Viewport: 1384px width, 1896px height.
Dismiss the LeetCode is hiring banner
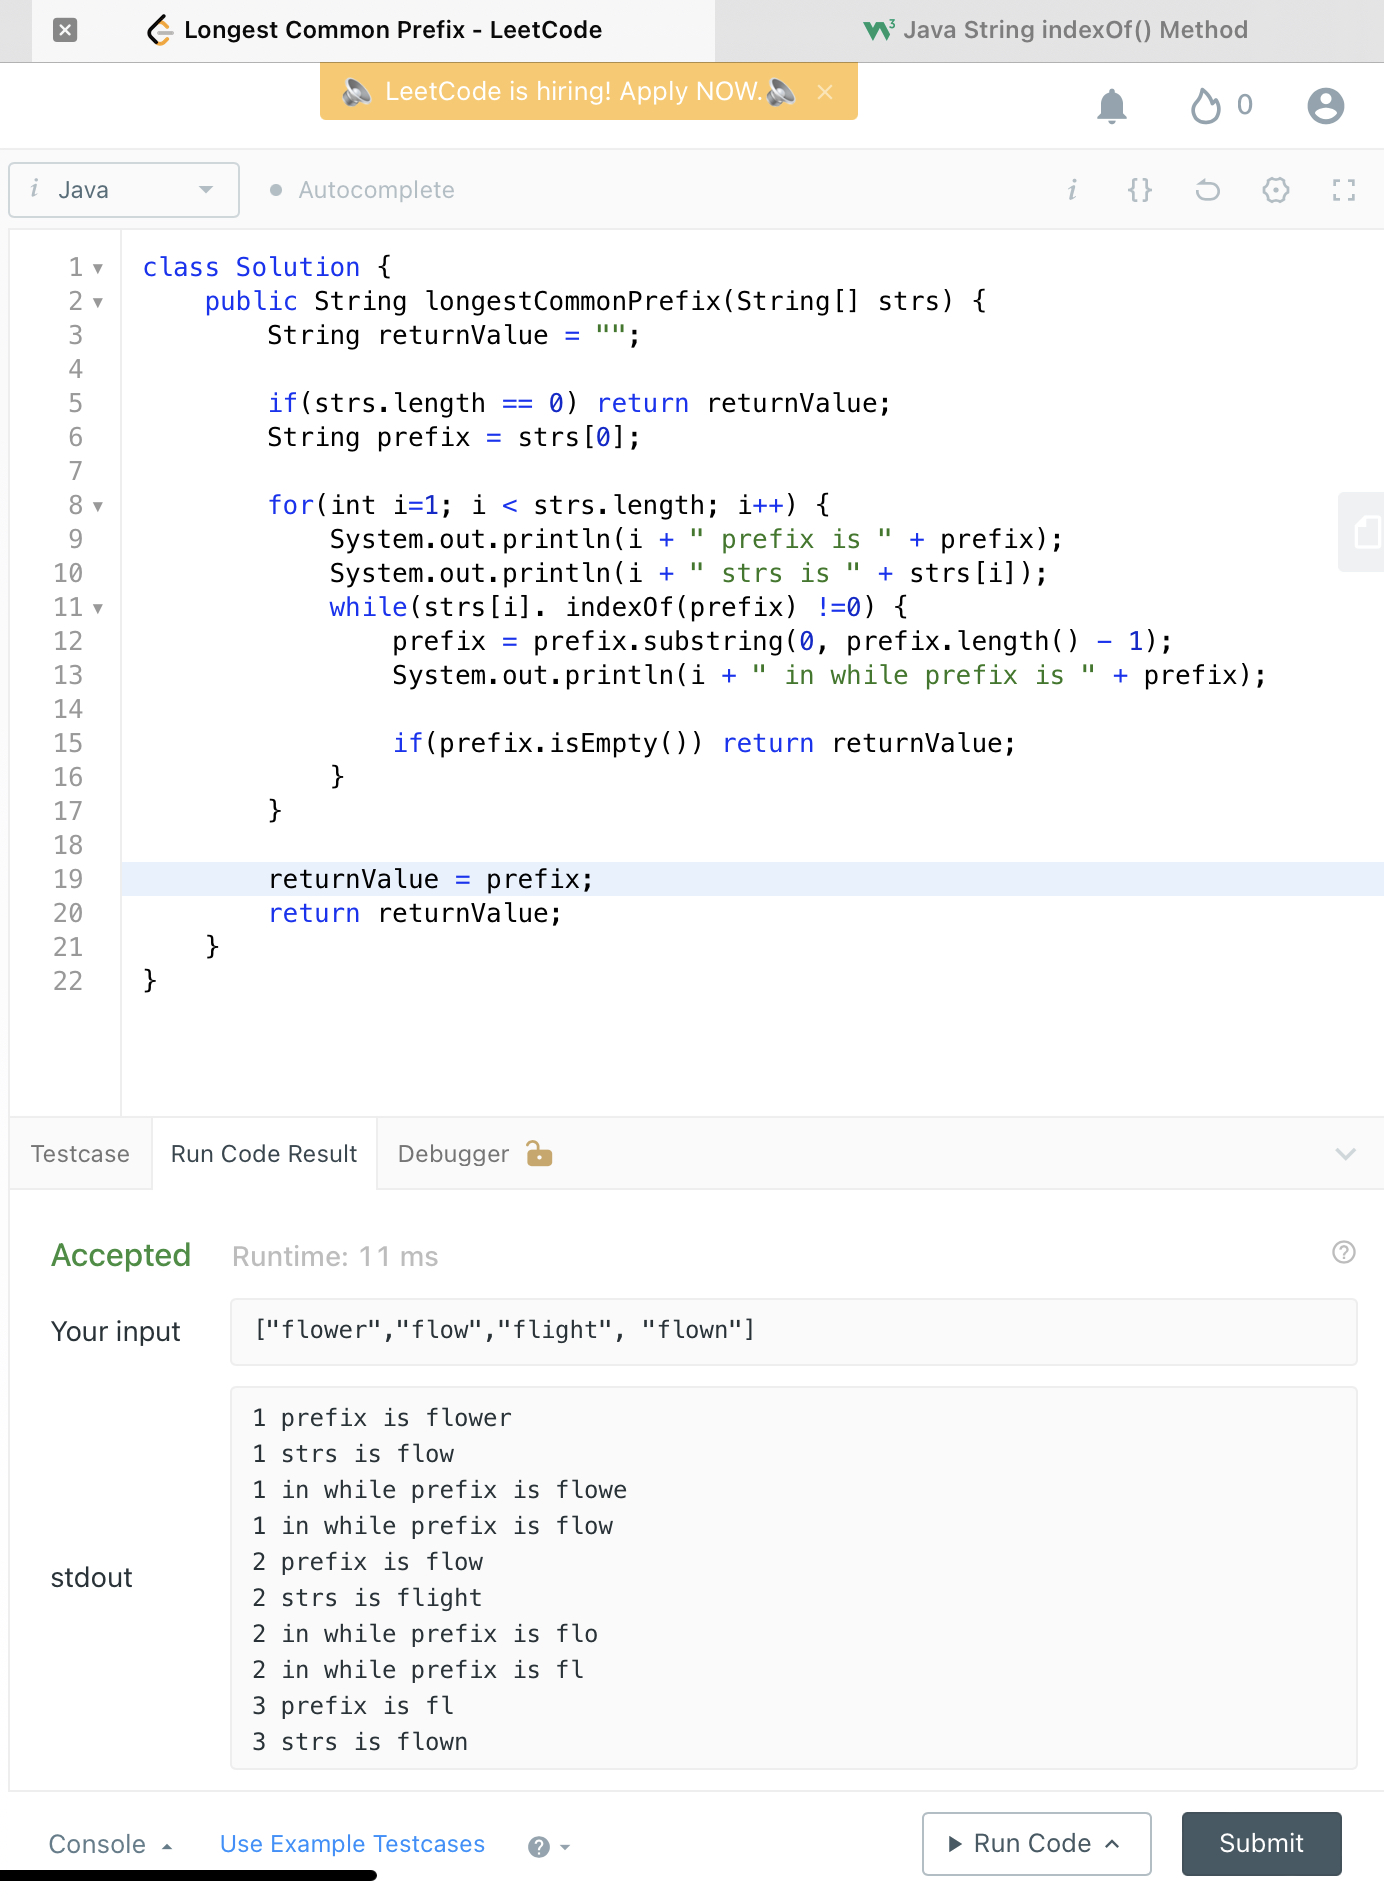pos(825,92)
